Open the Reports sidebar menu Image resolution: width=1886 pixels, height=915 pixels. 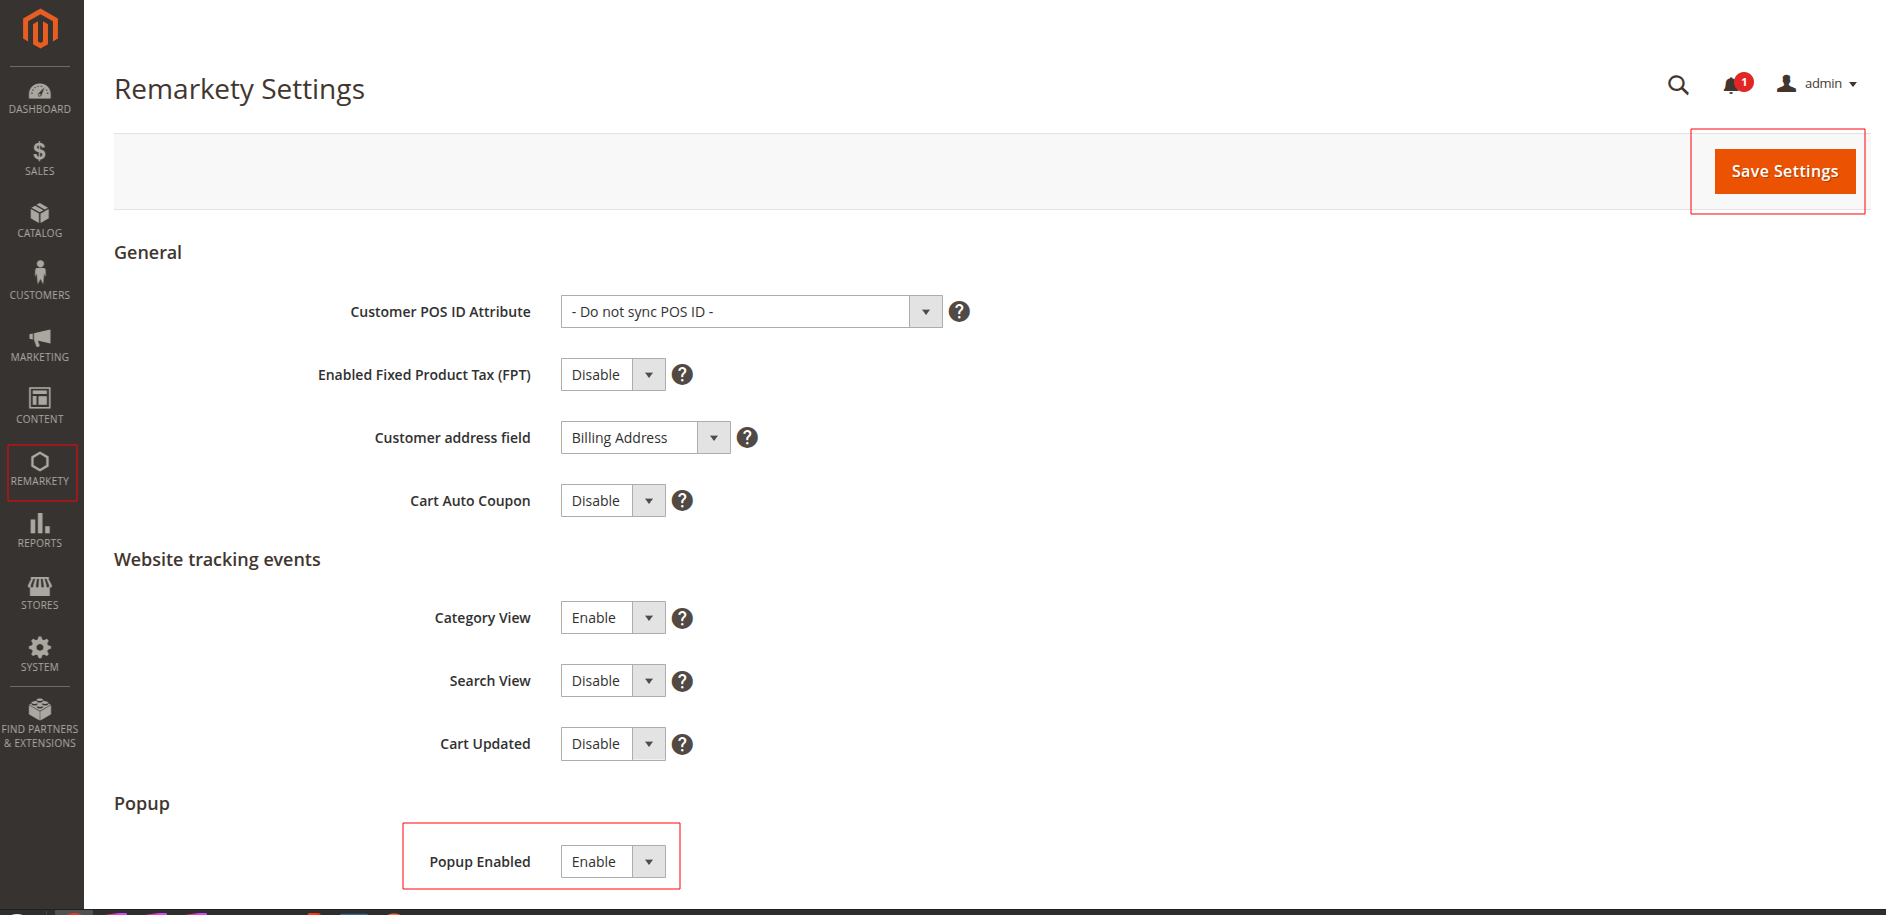[x=40, y=532]
